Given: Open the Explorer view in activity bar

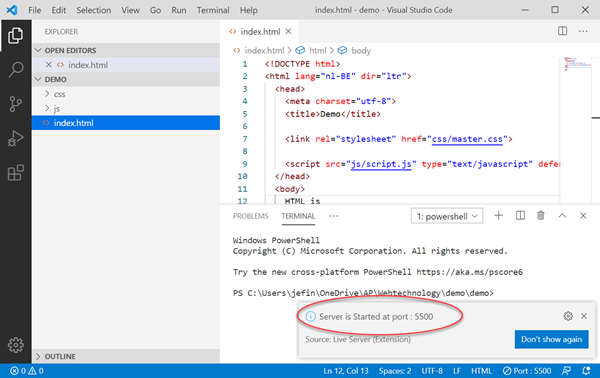Looking at the screenshot, I should (x=15, y=36).
